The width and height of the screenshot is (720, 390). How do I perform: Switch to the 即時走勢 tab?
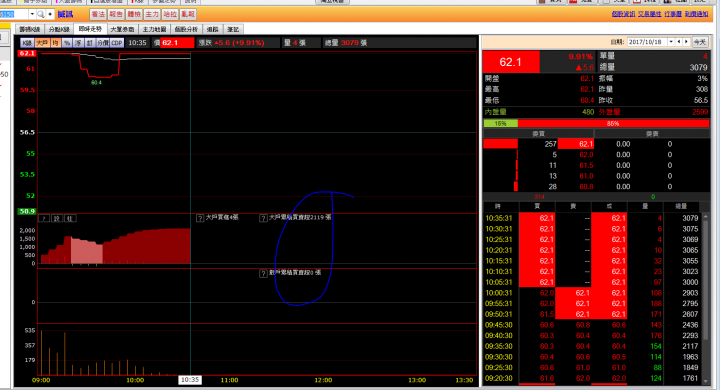point(90,29)
